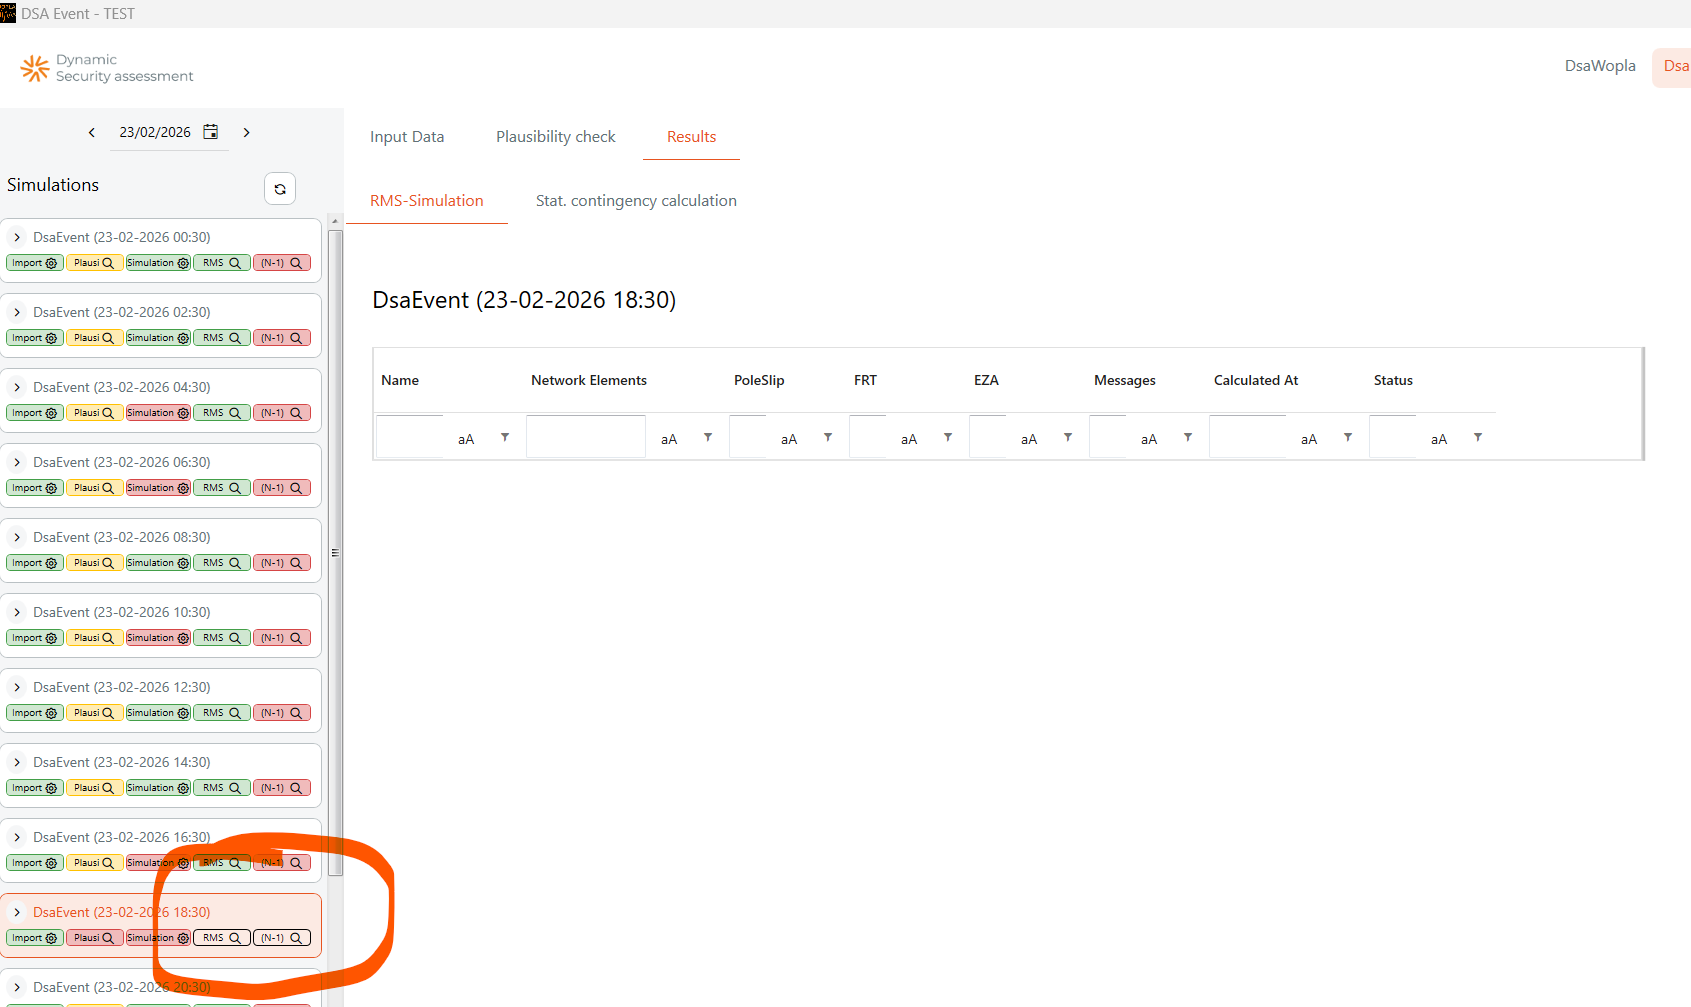Click the refresh simulations icon button

coord(280,189)
